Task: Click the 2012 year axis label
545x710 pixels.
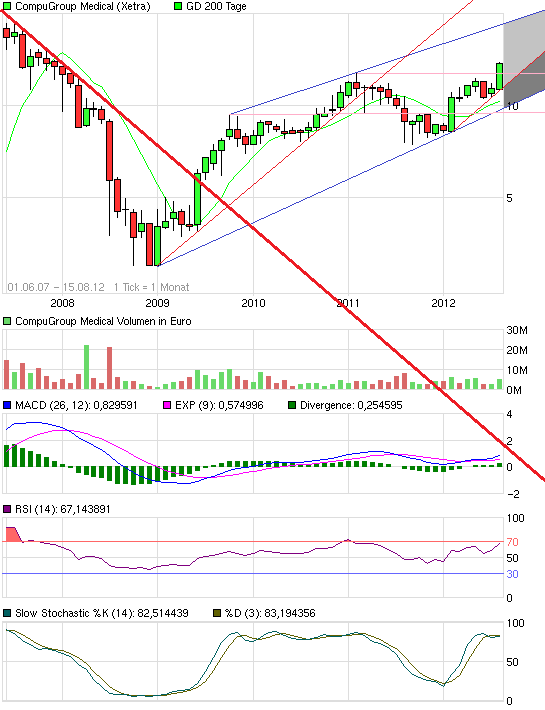Action: (443, 302)
